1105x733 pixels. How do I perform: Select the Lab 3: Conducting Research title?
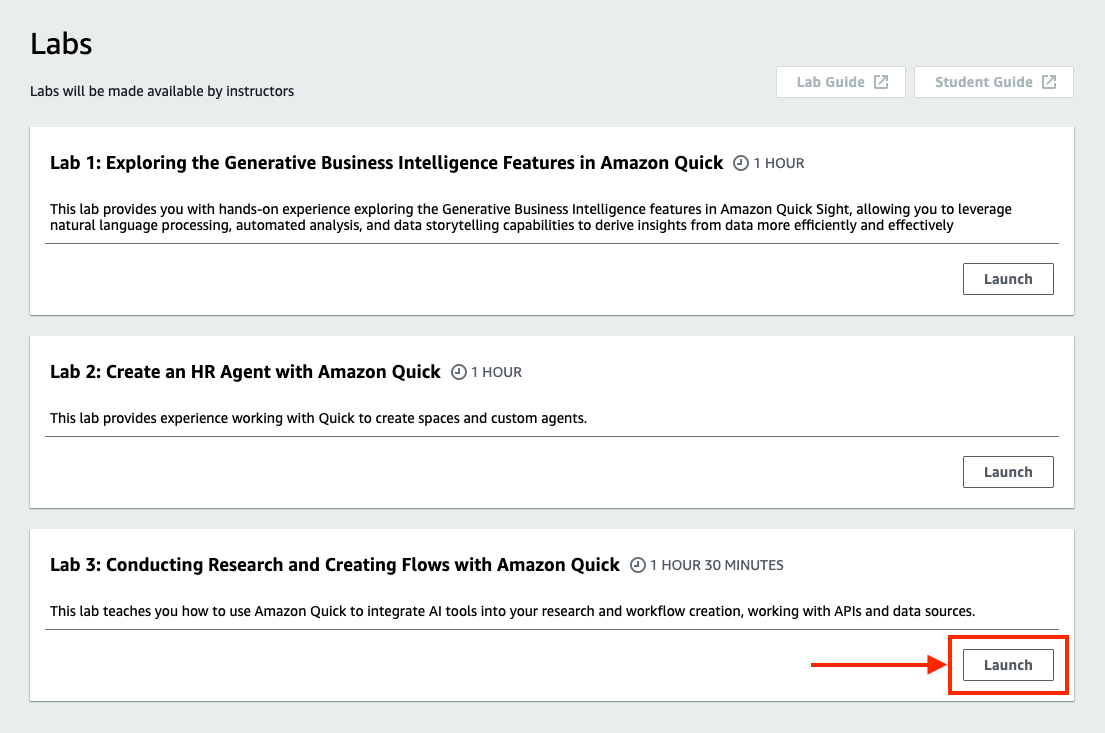(x=335, y=565)
